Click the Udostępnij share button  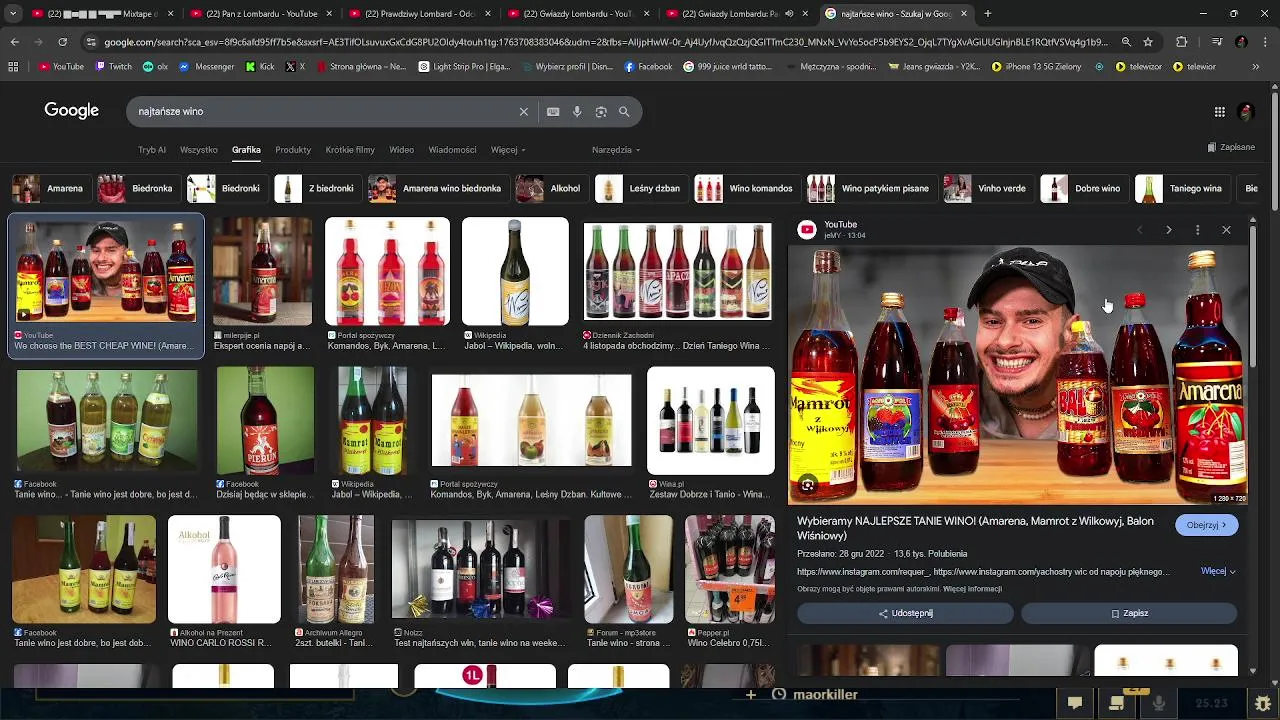[x=905, y=613]
